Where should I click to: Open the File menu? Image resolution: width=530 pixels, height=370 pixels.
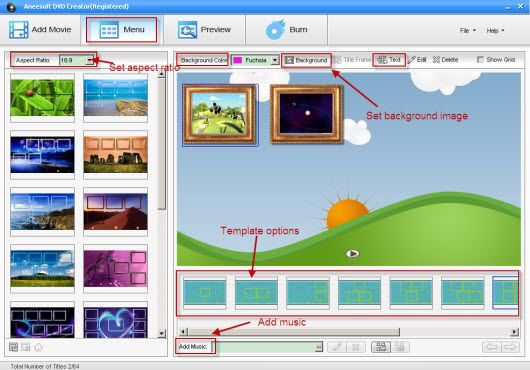467,30
